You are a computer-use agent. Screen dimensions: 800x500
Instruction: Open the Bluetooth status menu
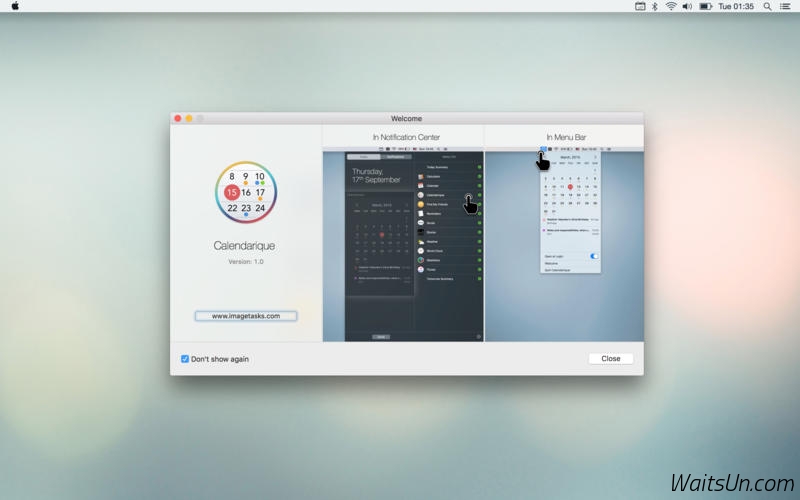coord(655,6)
